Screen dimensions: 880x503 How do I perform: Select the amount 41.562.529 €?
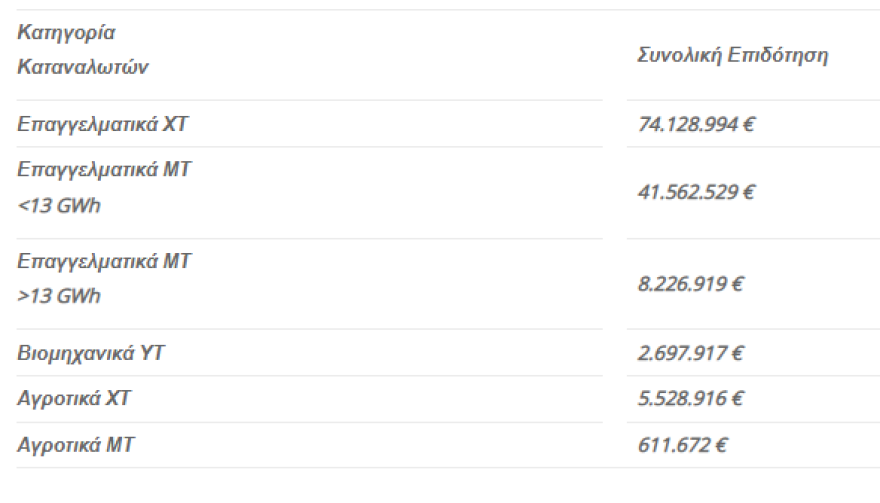(696, 191)
